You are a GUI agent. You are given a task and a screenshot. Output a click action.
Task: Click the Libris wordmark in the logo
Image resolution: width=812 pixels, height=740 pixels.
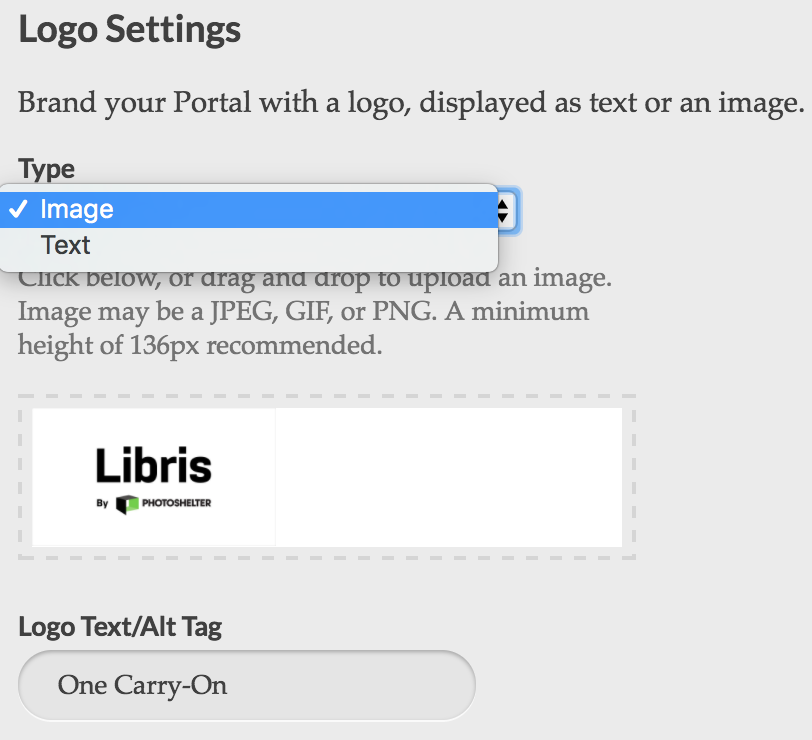pyautogui.click(x=154, y=466)
